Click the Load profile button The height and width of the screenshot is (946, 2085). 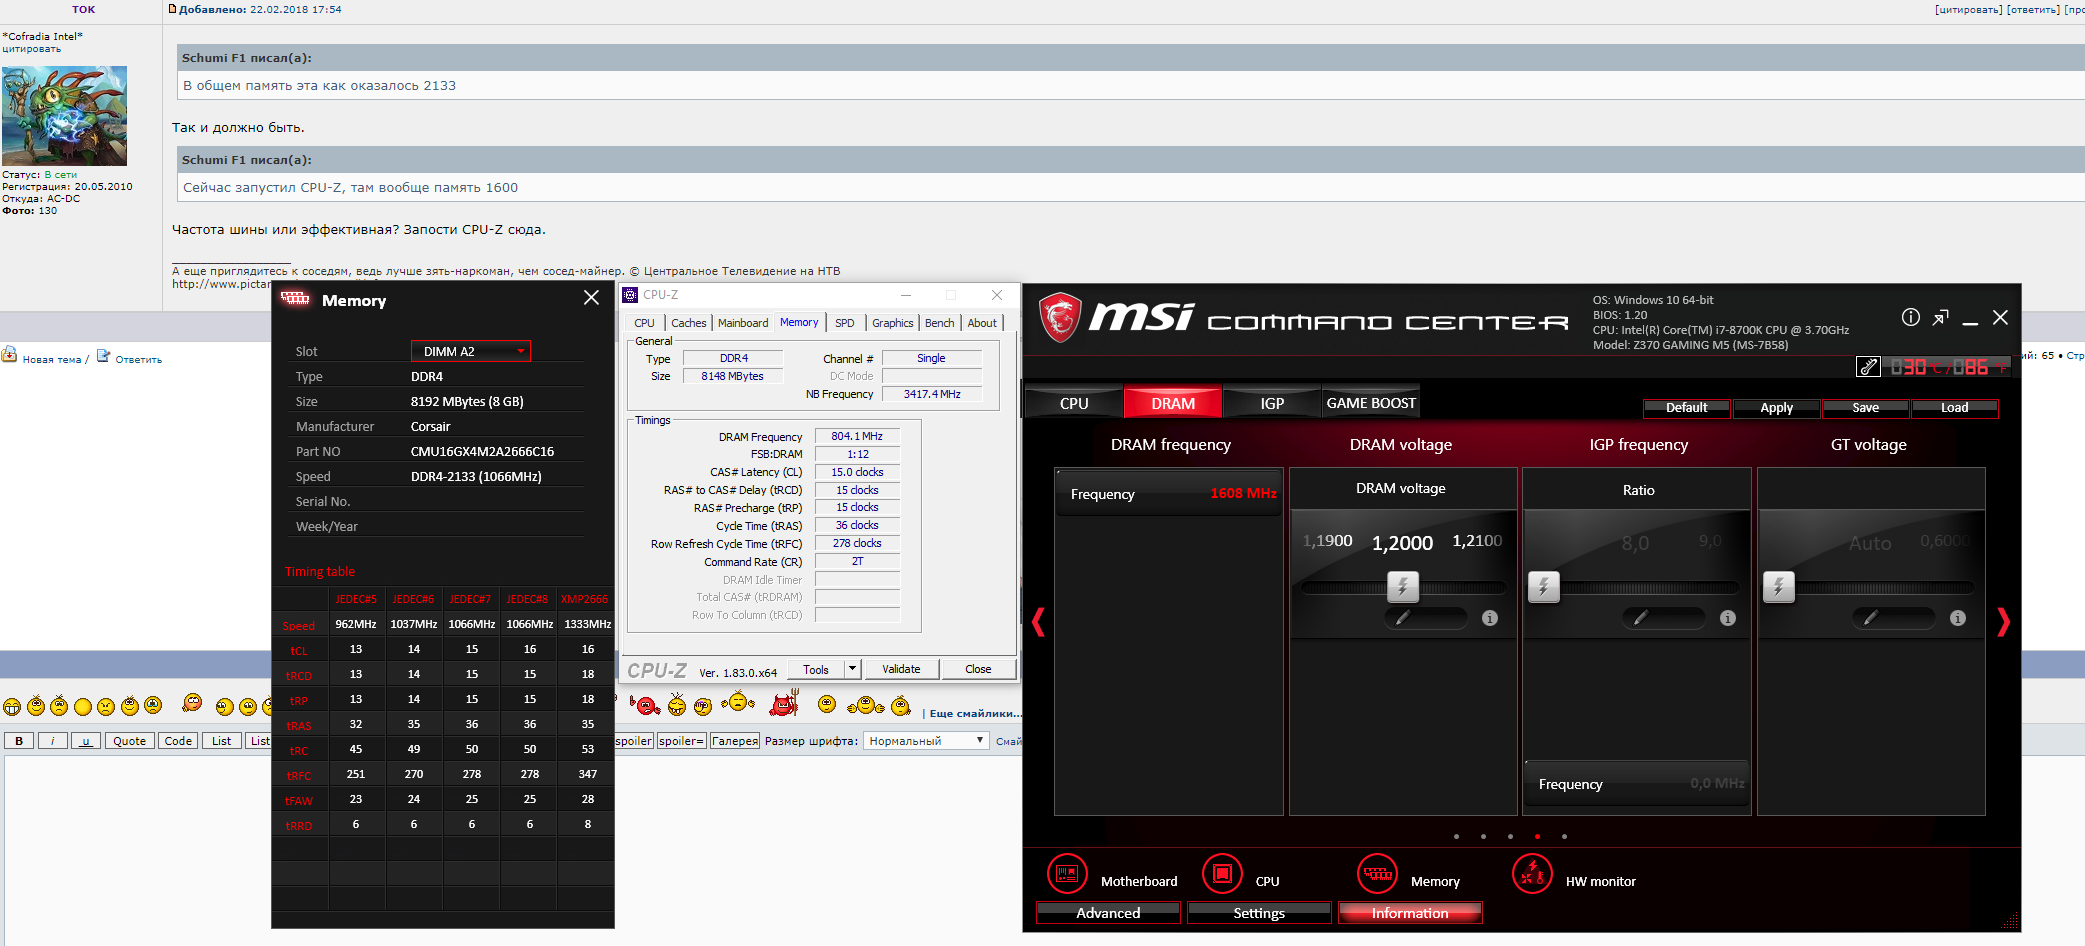click(1954, 408)
